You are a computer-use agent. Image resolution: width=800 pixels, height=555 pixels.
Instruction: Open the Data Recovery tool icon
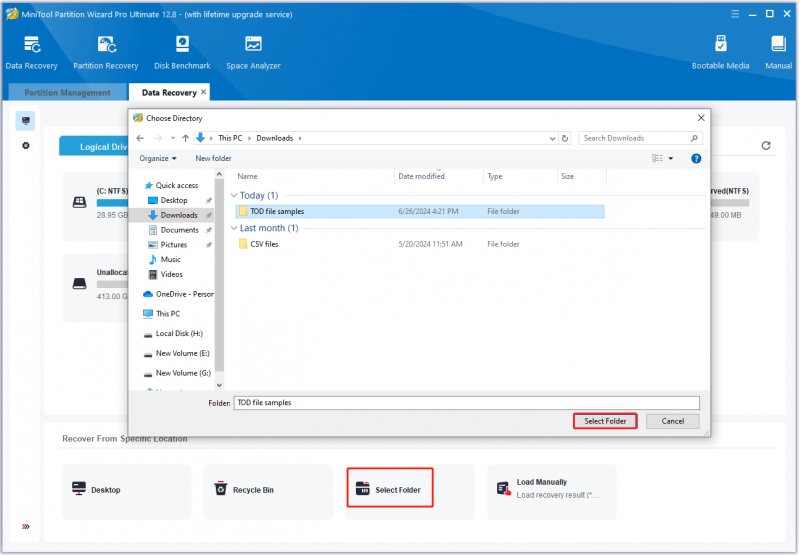pos(32,53)
